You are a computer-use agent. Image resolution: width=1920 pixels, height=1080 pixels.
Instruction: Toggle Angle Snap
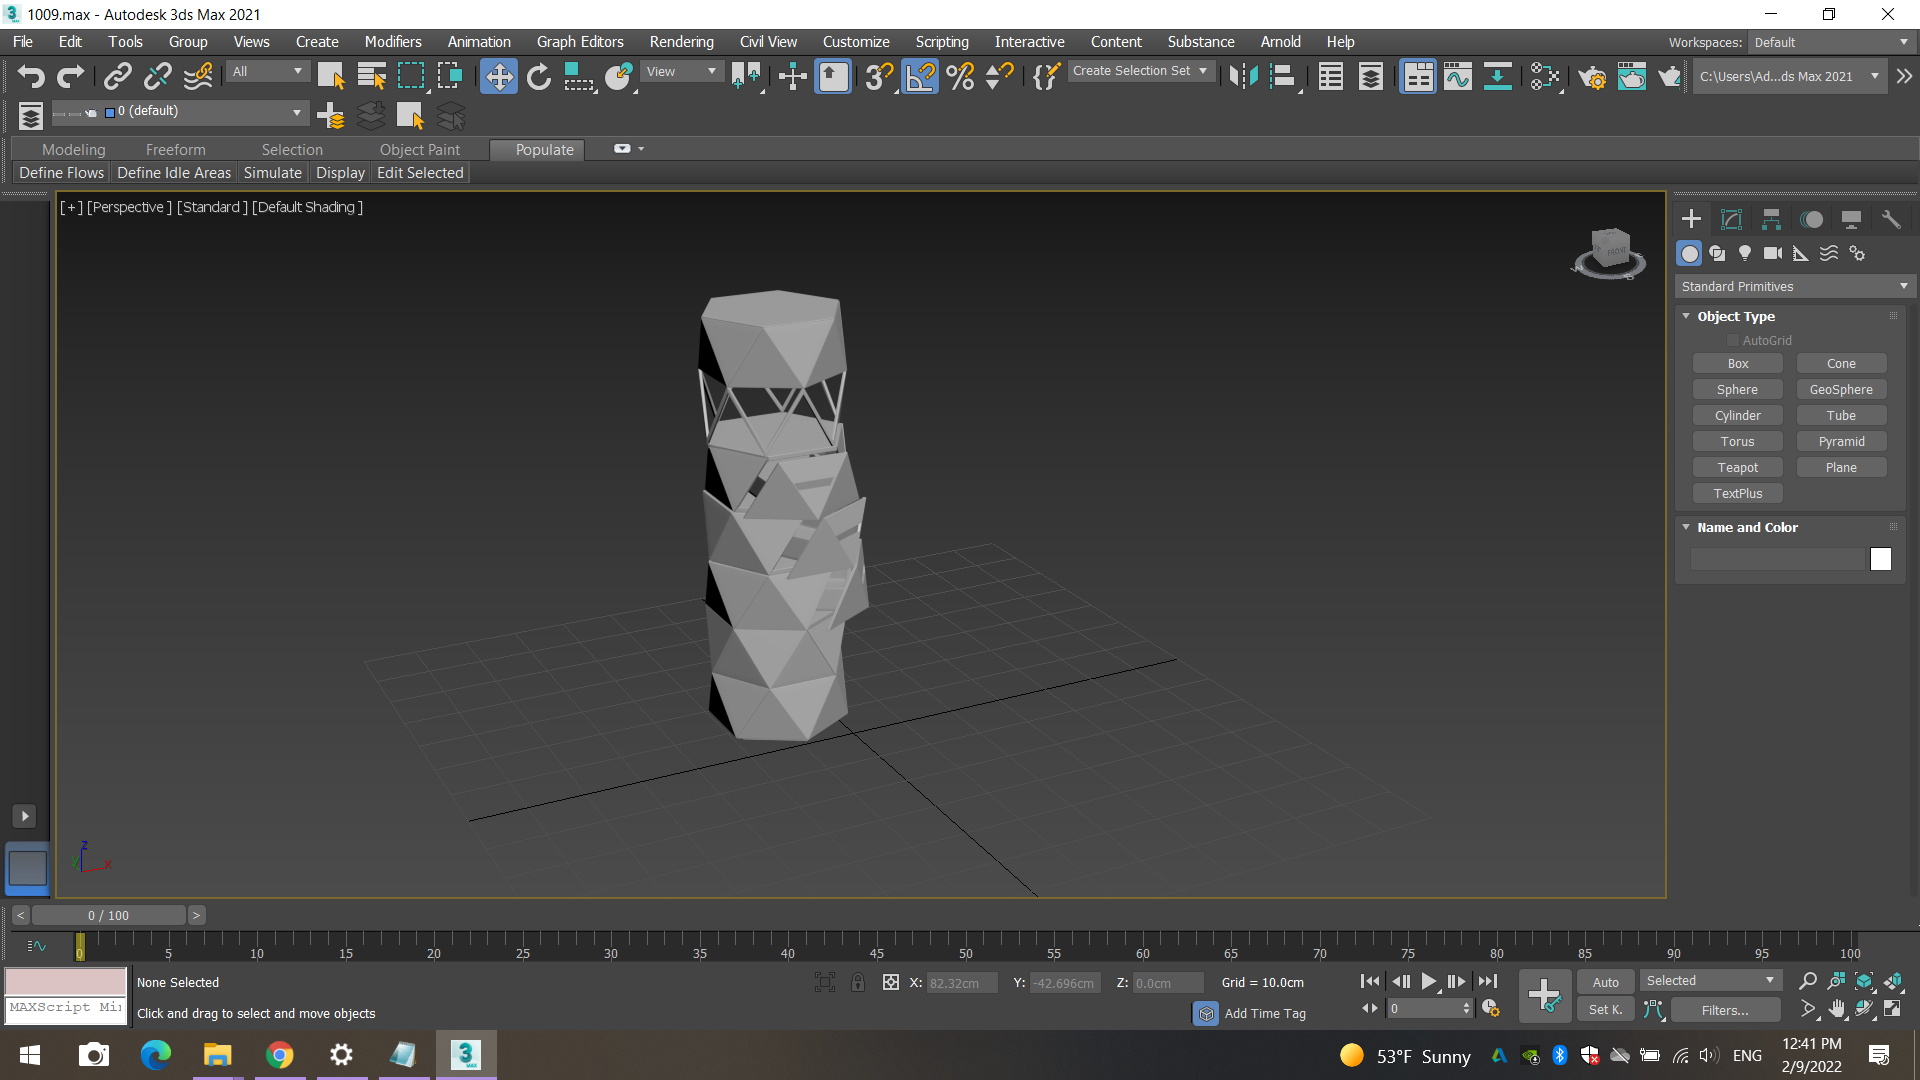[x=920, y=77]
